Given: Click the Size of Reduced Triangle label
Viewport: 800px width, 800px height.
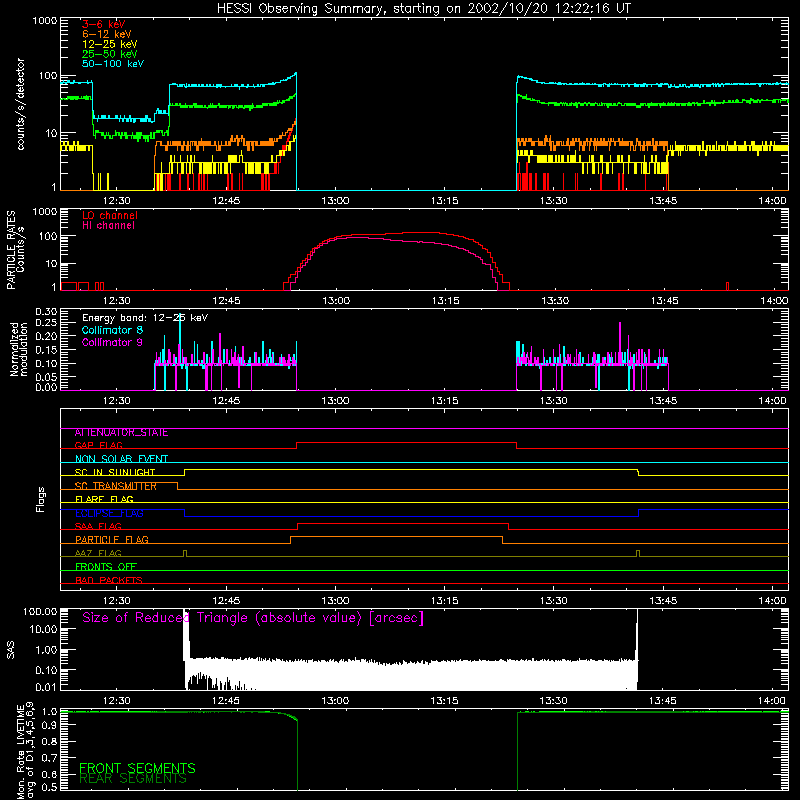Looking at the screenshot, I should pyautogui.click(x=253, y=618).
